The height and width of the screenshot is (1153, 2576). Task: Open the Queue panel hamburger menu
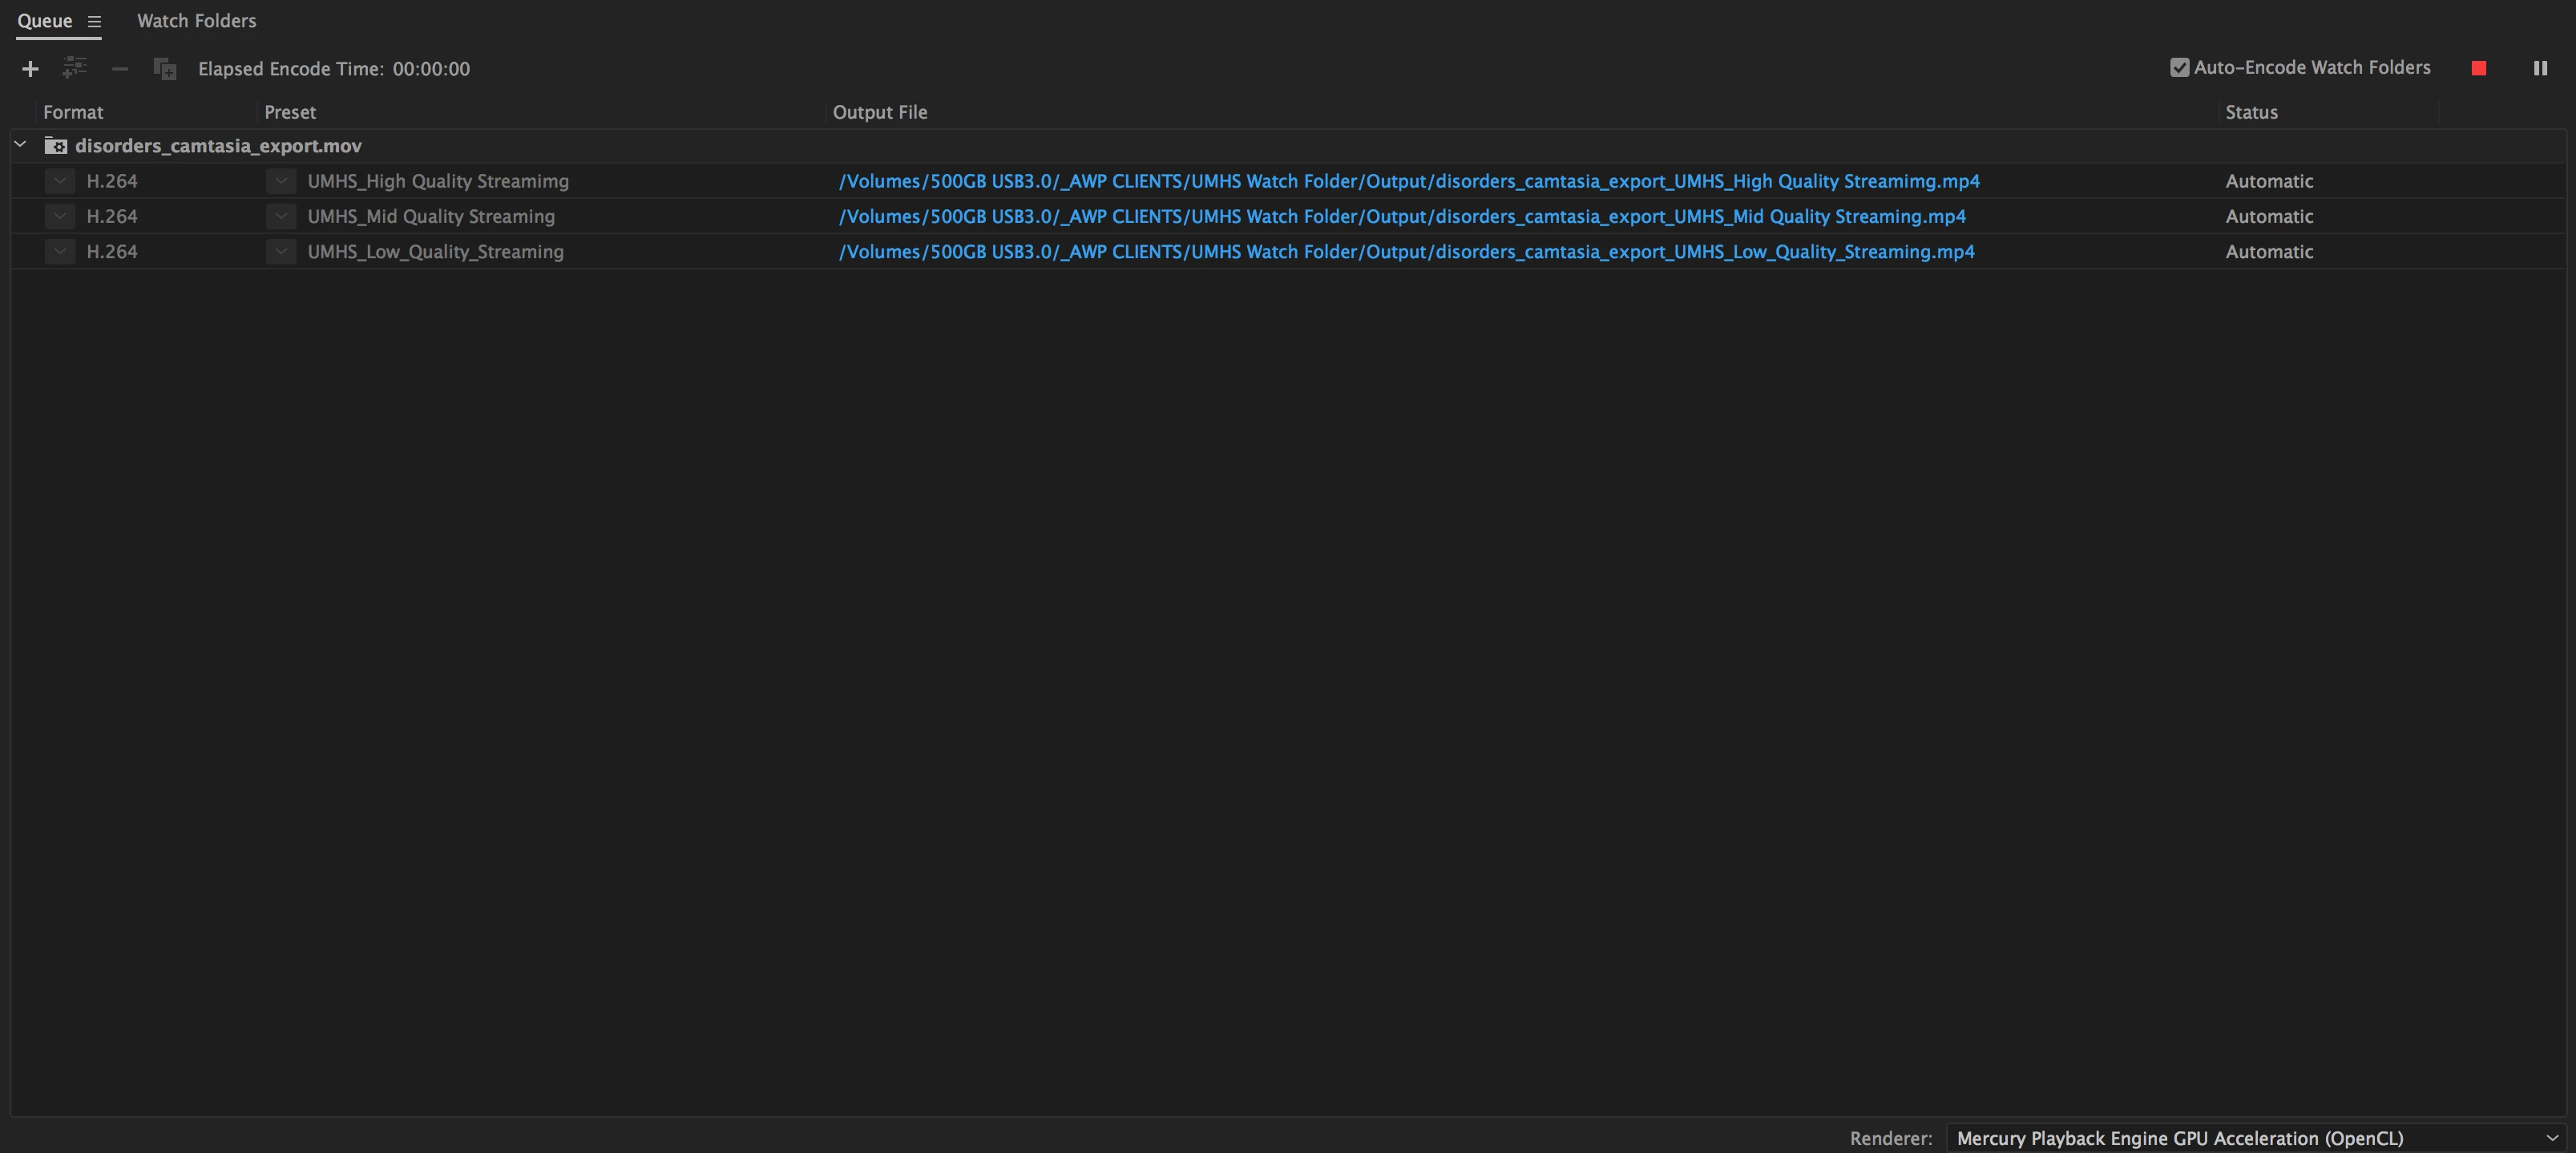[x=94, y=21]
